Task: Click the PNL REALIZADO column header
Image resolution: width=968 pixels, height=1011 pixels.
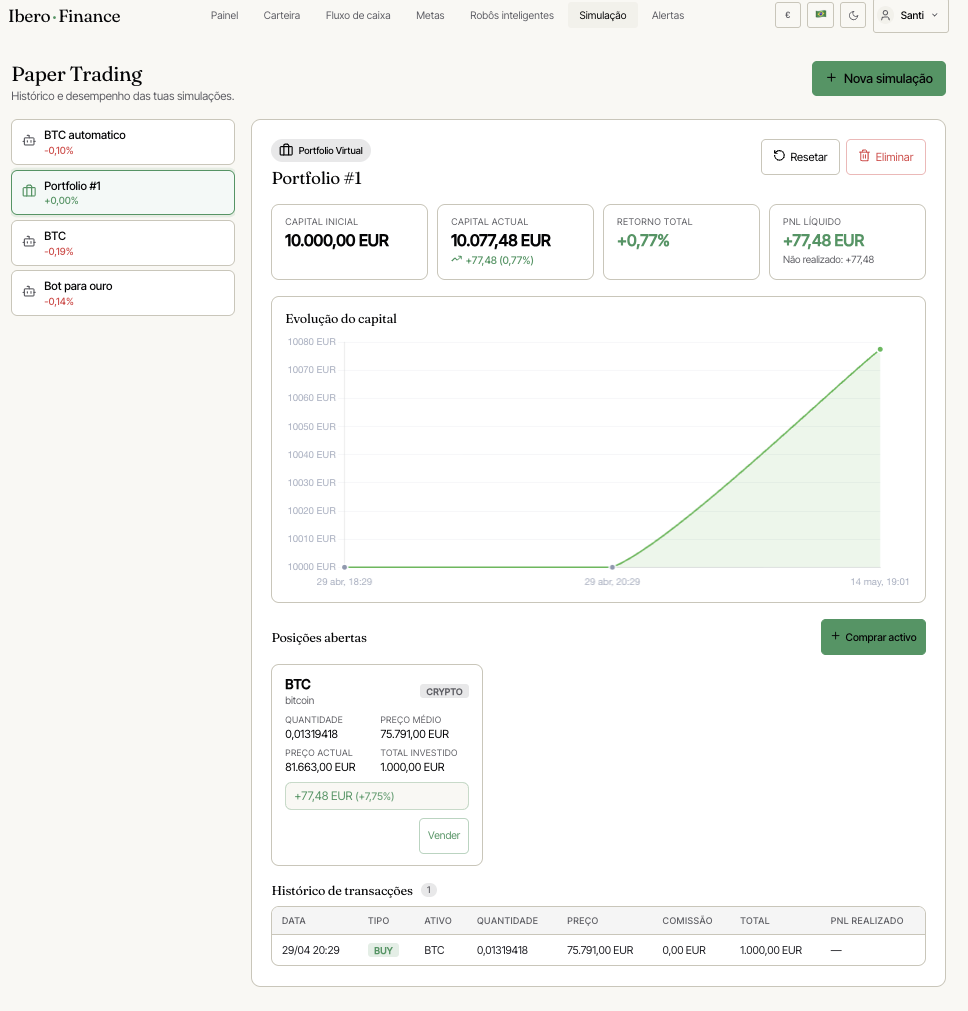Action: point(867,921)
